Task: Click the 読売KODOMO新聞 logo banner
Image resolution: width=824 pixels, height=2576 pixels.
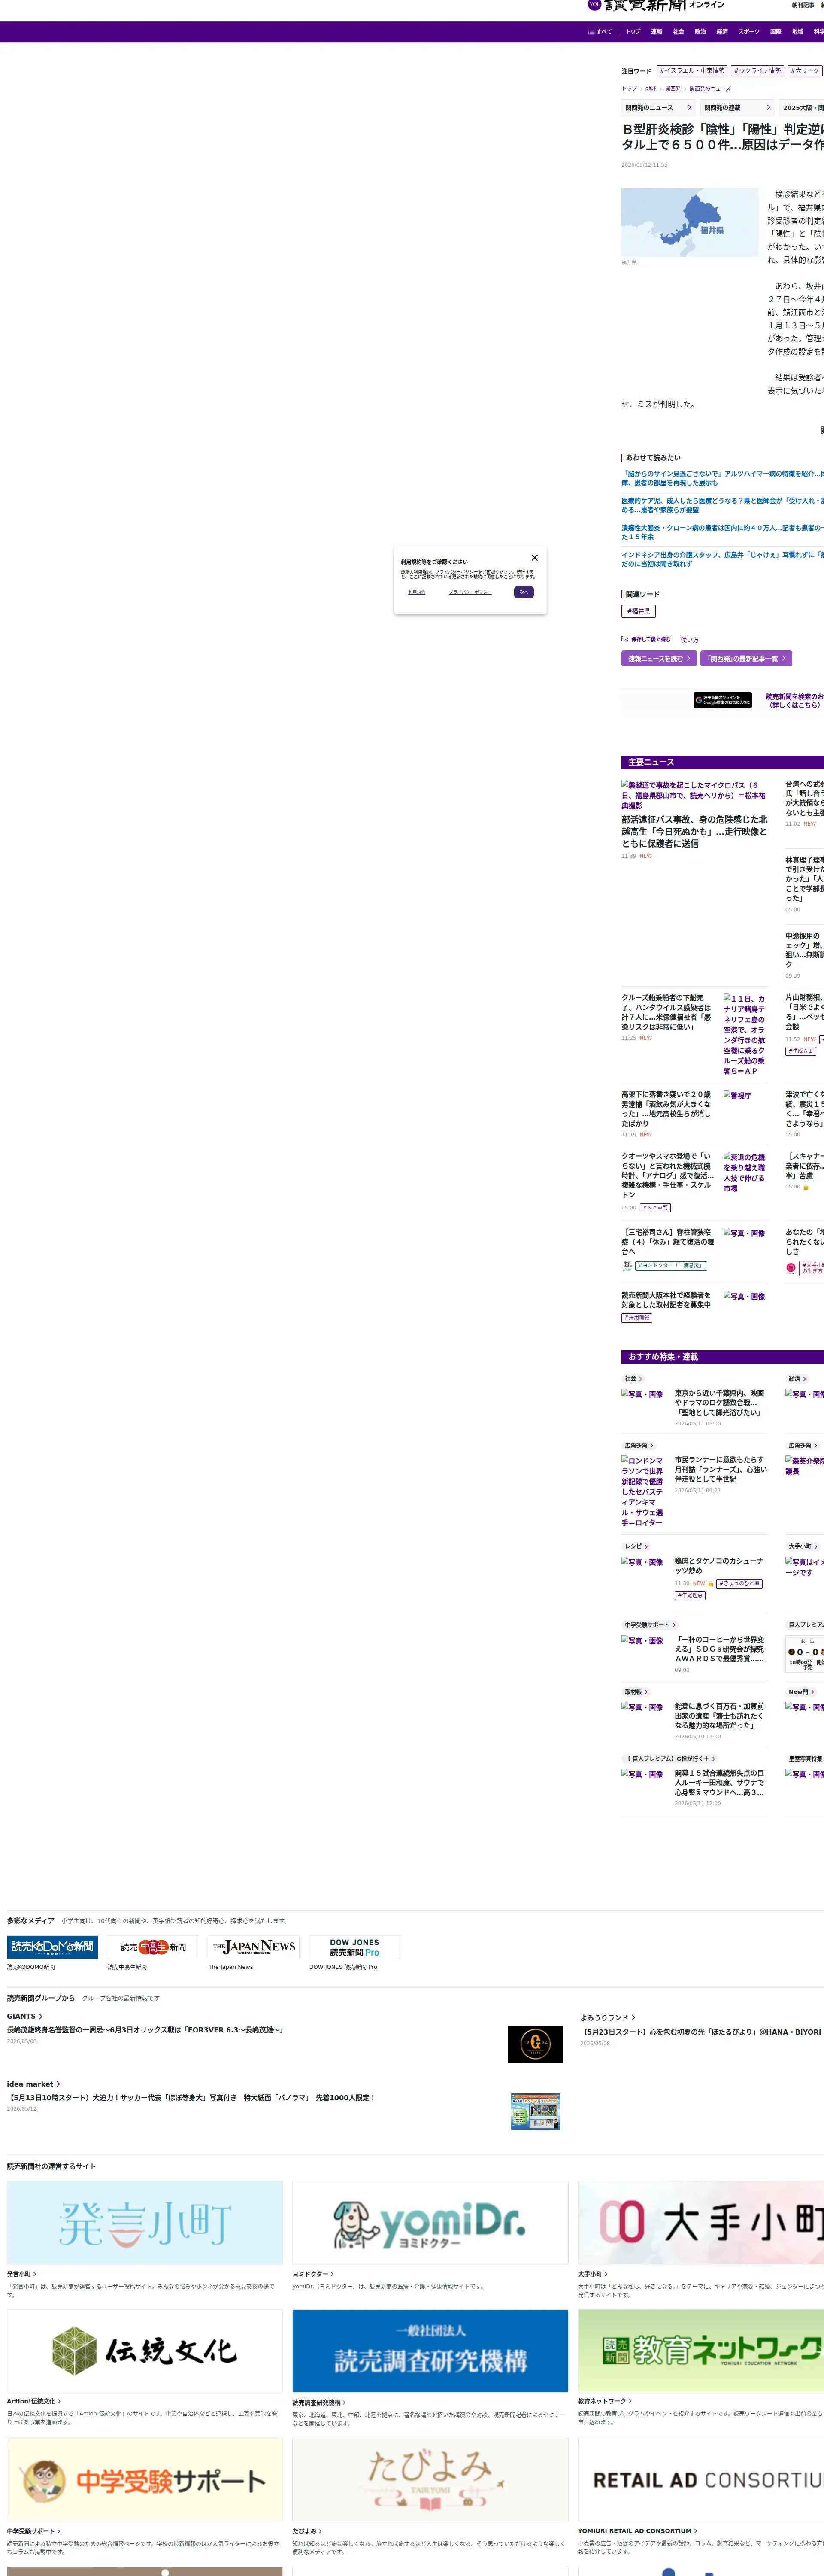Action: point(53,1947)
